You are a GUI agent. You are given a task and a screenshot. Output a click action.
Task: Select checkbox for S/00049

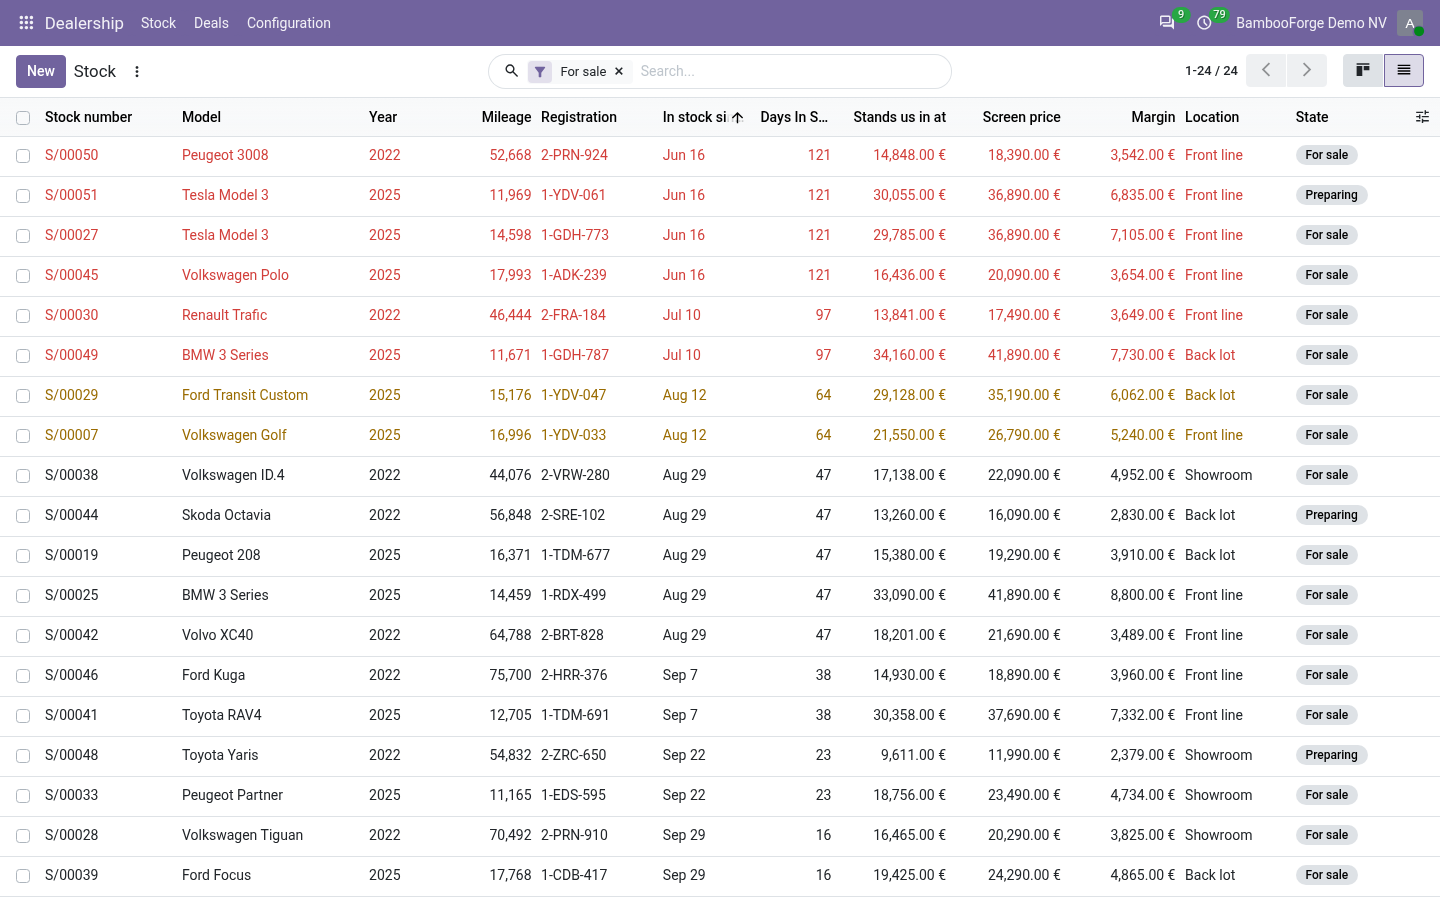tap(23, 356)
